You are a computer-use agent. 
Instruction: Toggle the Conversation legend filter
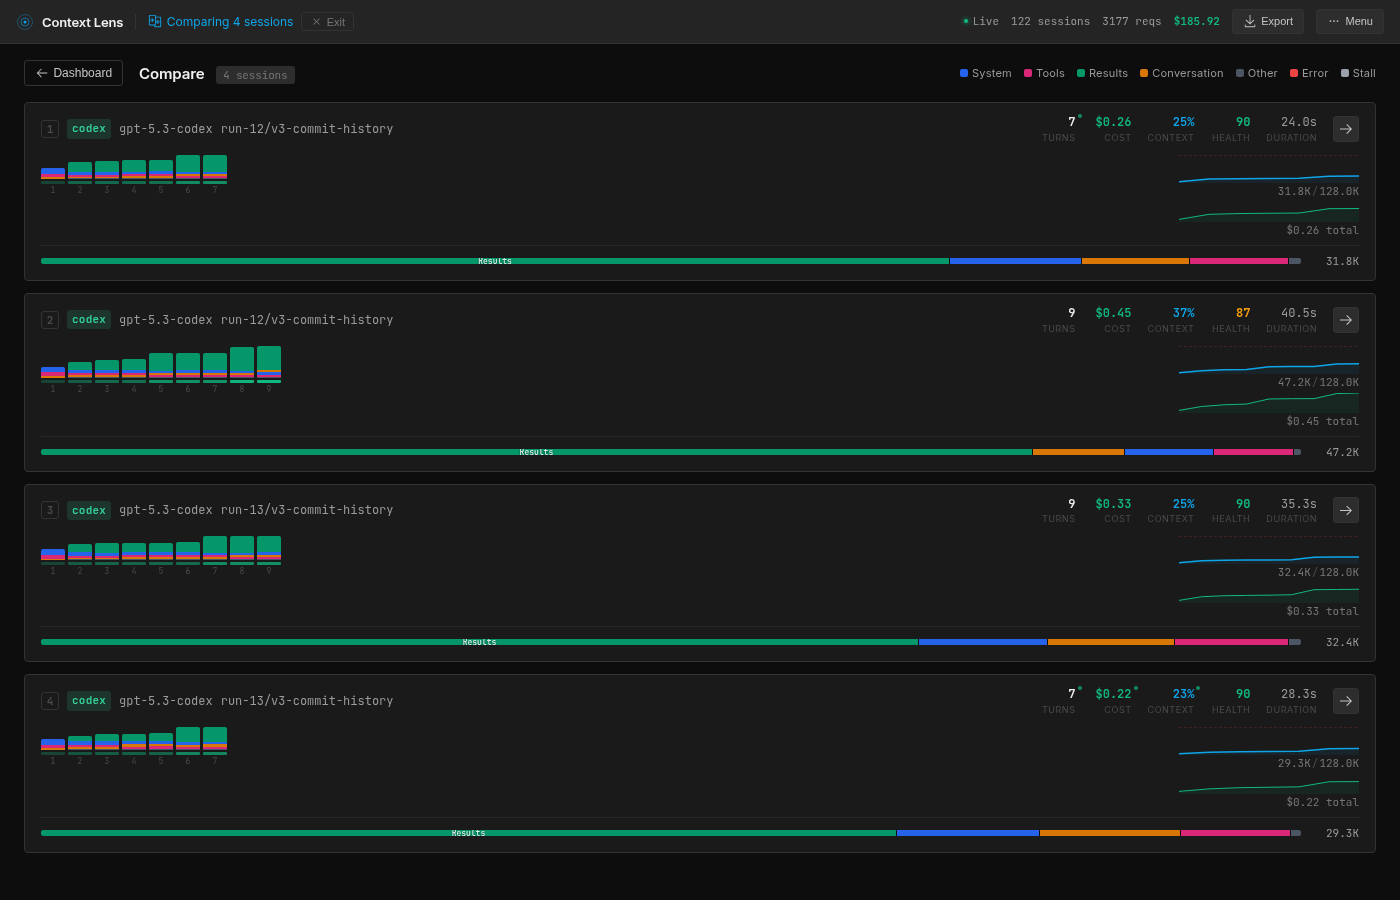pyautogui.click(x=1180, y=73)
